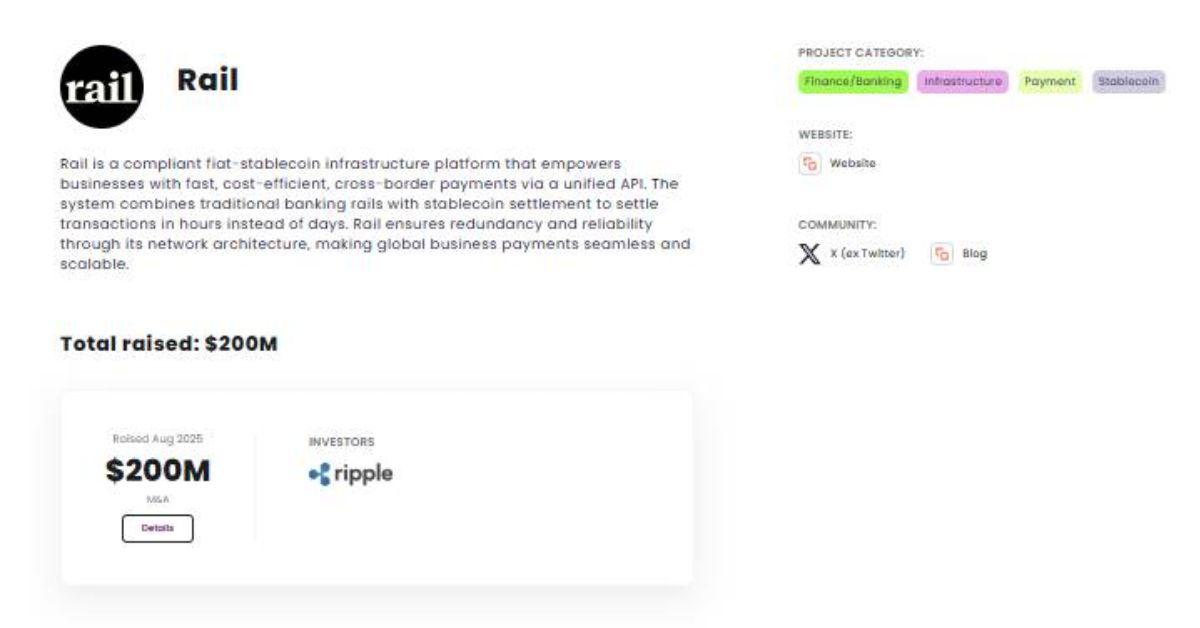Open the X (ex Twitter) text link

pyautogui.click(x=867, y=254)
